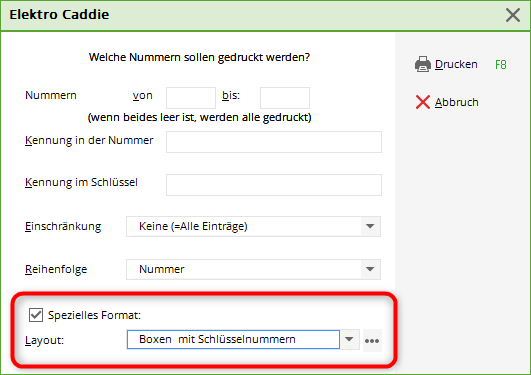Click the Abbruch button label
This screenshot has height=375, width=531.
tap(456, 102)
